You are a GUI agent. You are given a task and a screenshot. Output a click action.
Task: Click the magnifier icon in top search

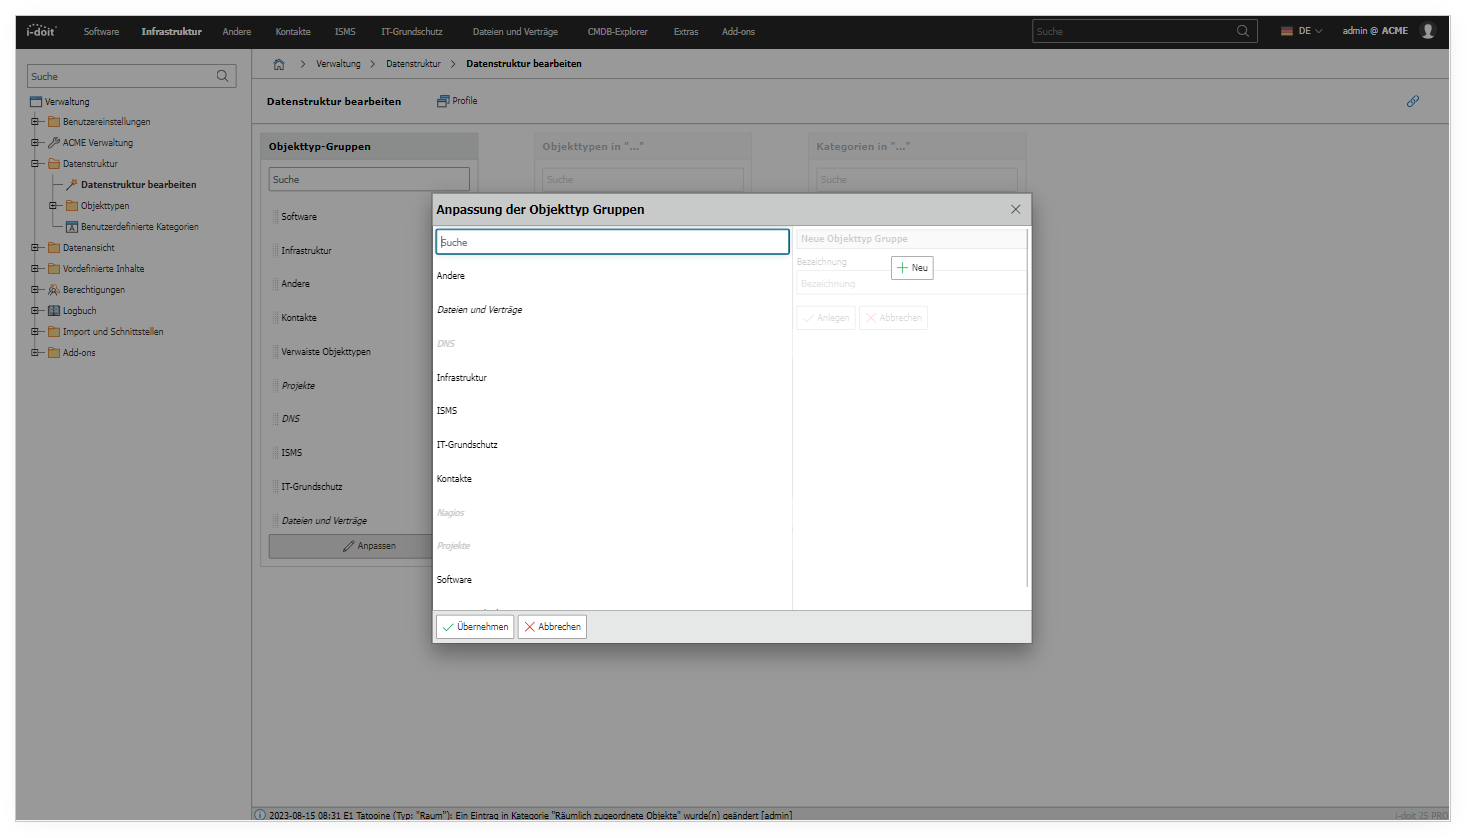click(1243, 31)
